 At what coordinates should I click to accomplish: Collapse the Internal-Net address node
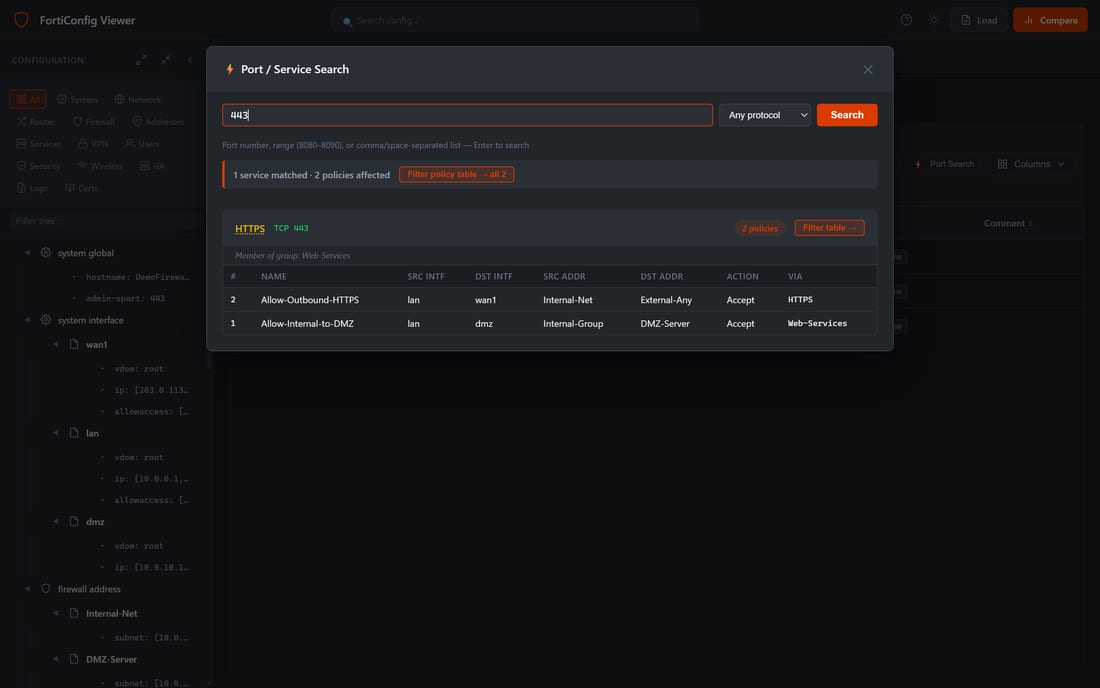(x=55, y=613)
